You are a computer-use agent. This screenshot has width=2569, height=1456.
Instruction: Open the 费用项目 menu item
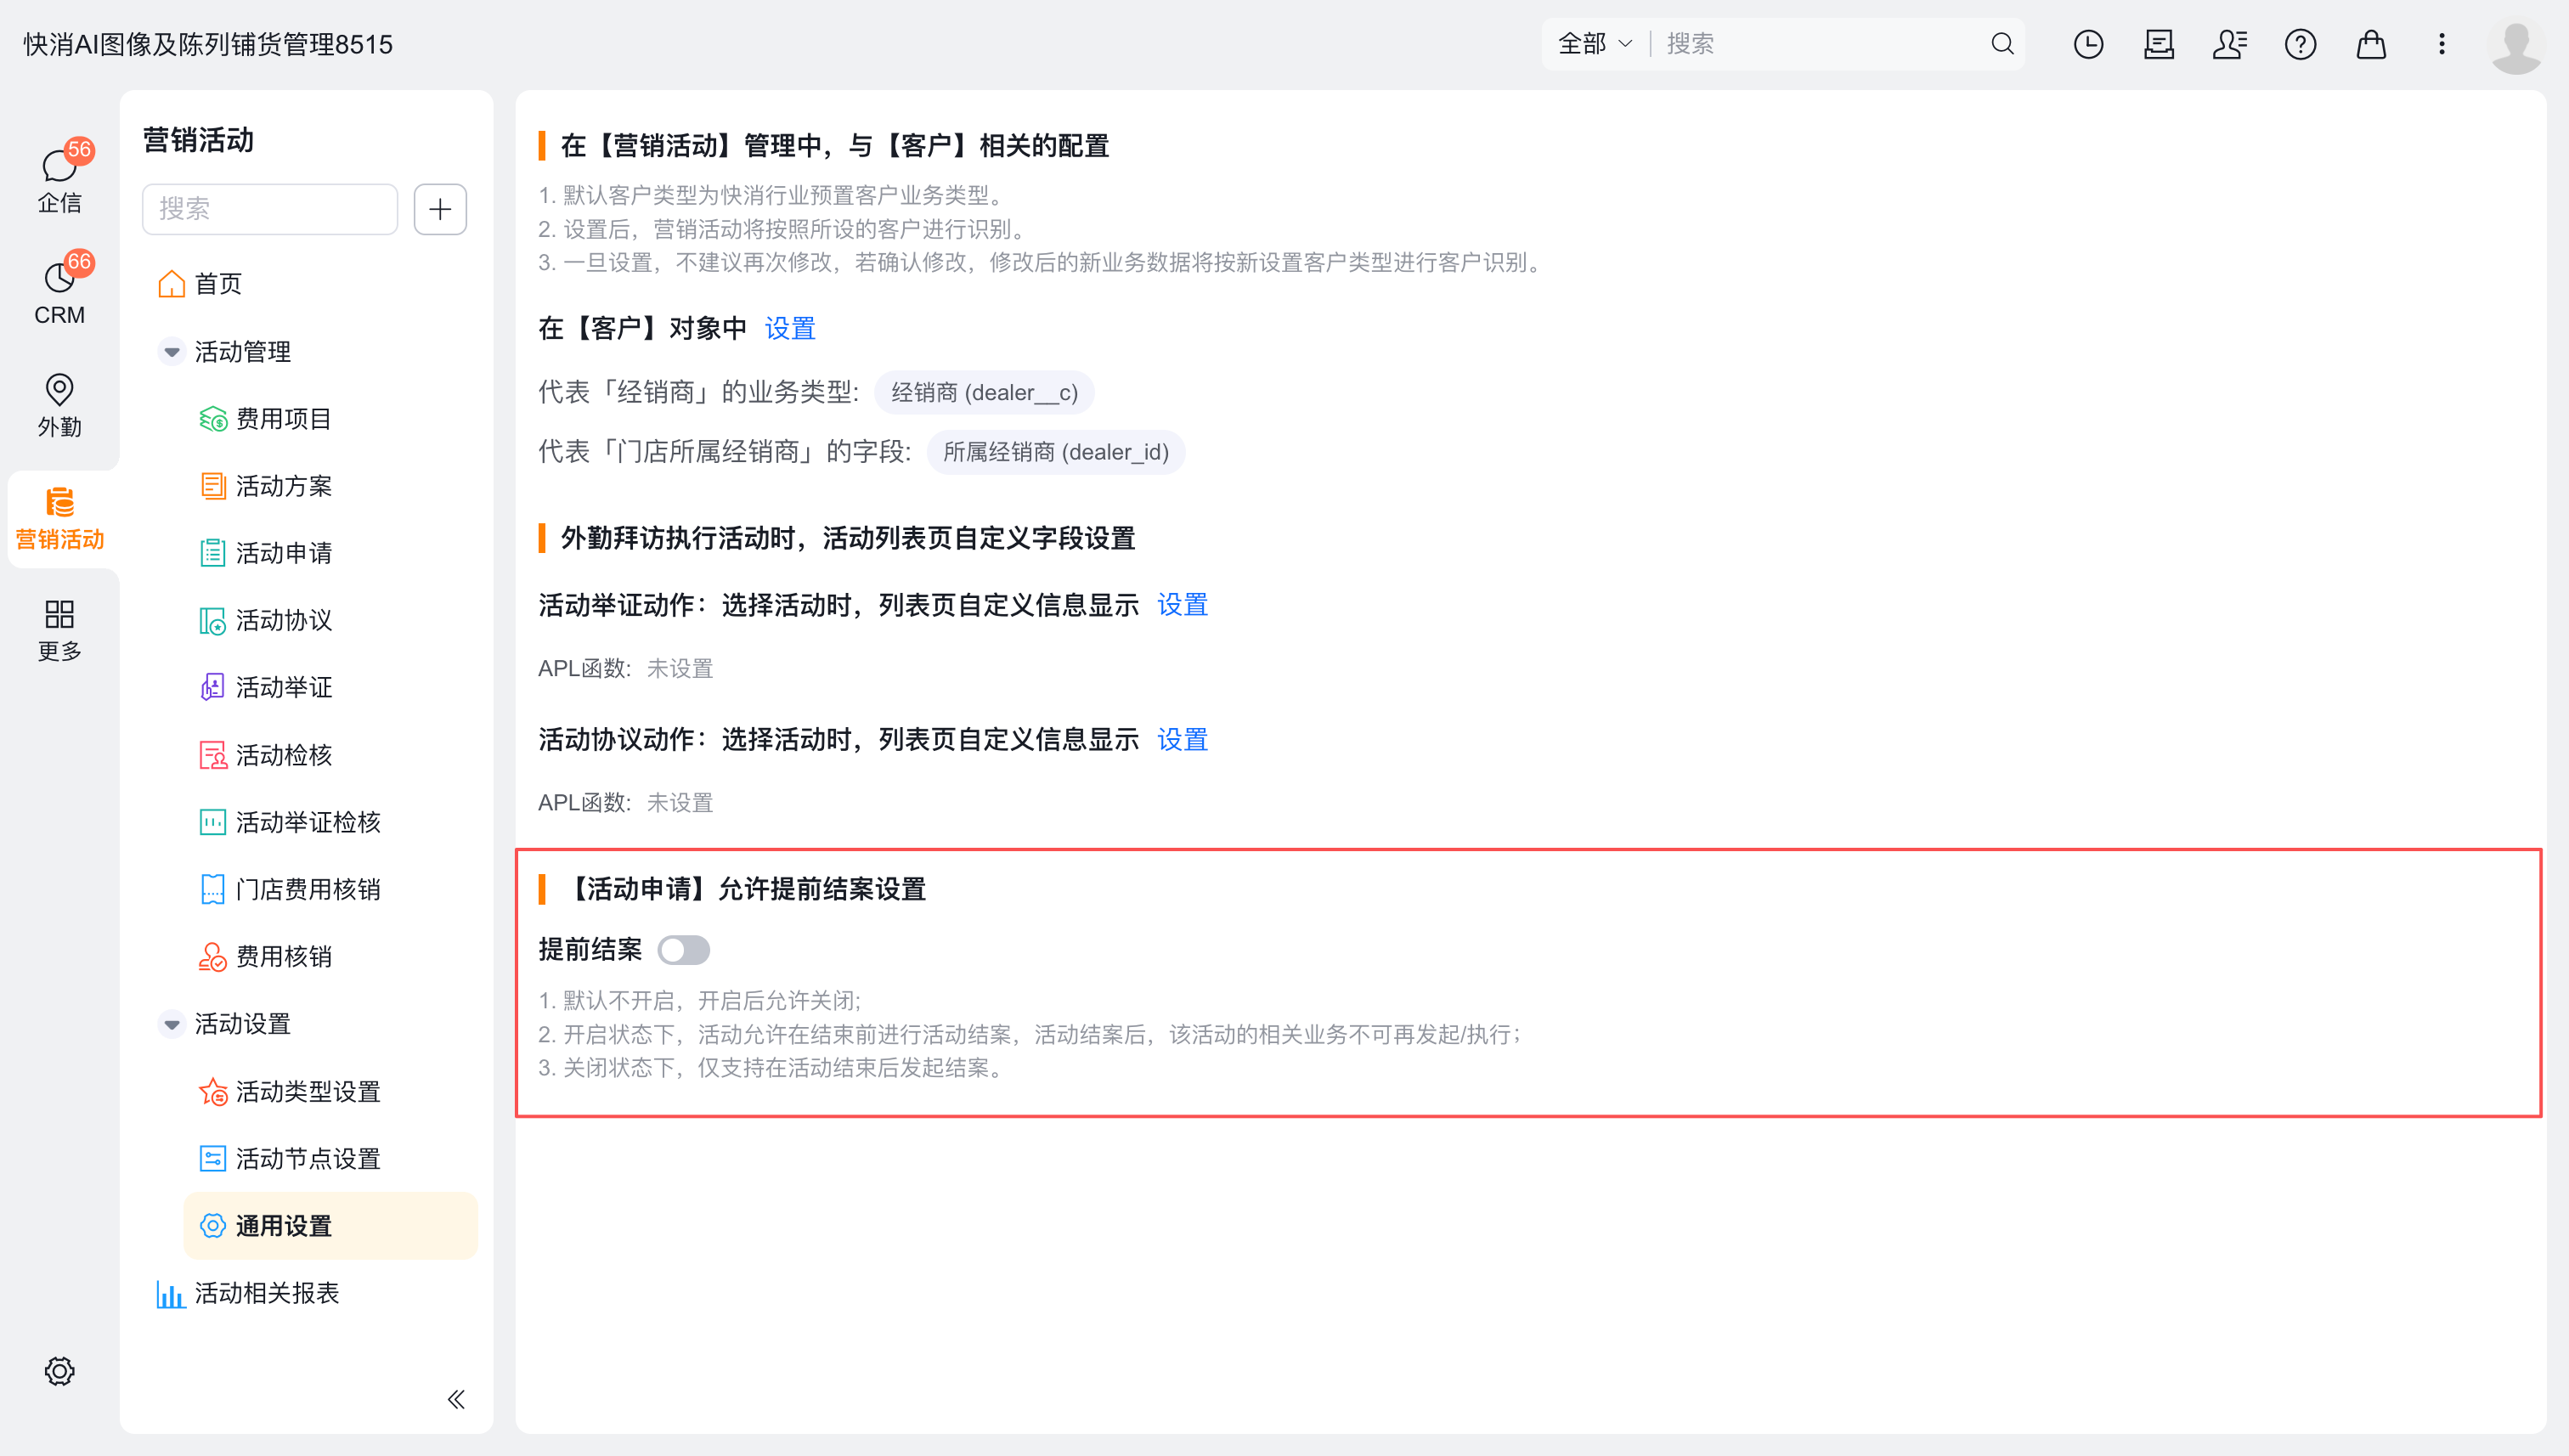click(266, 419)
